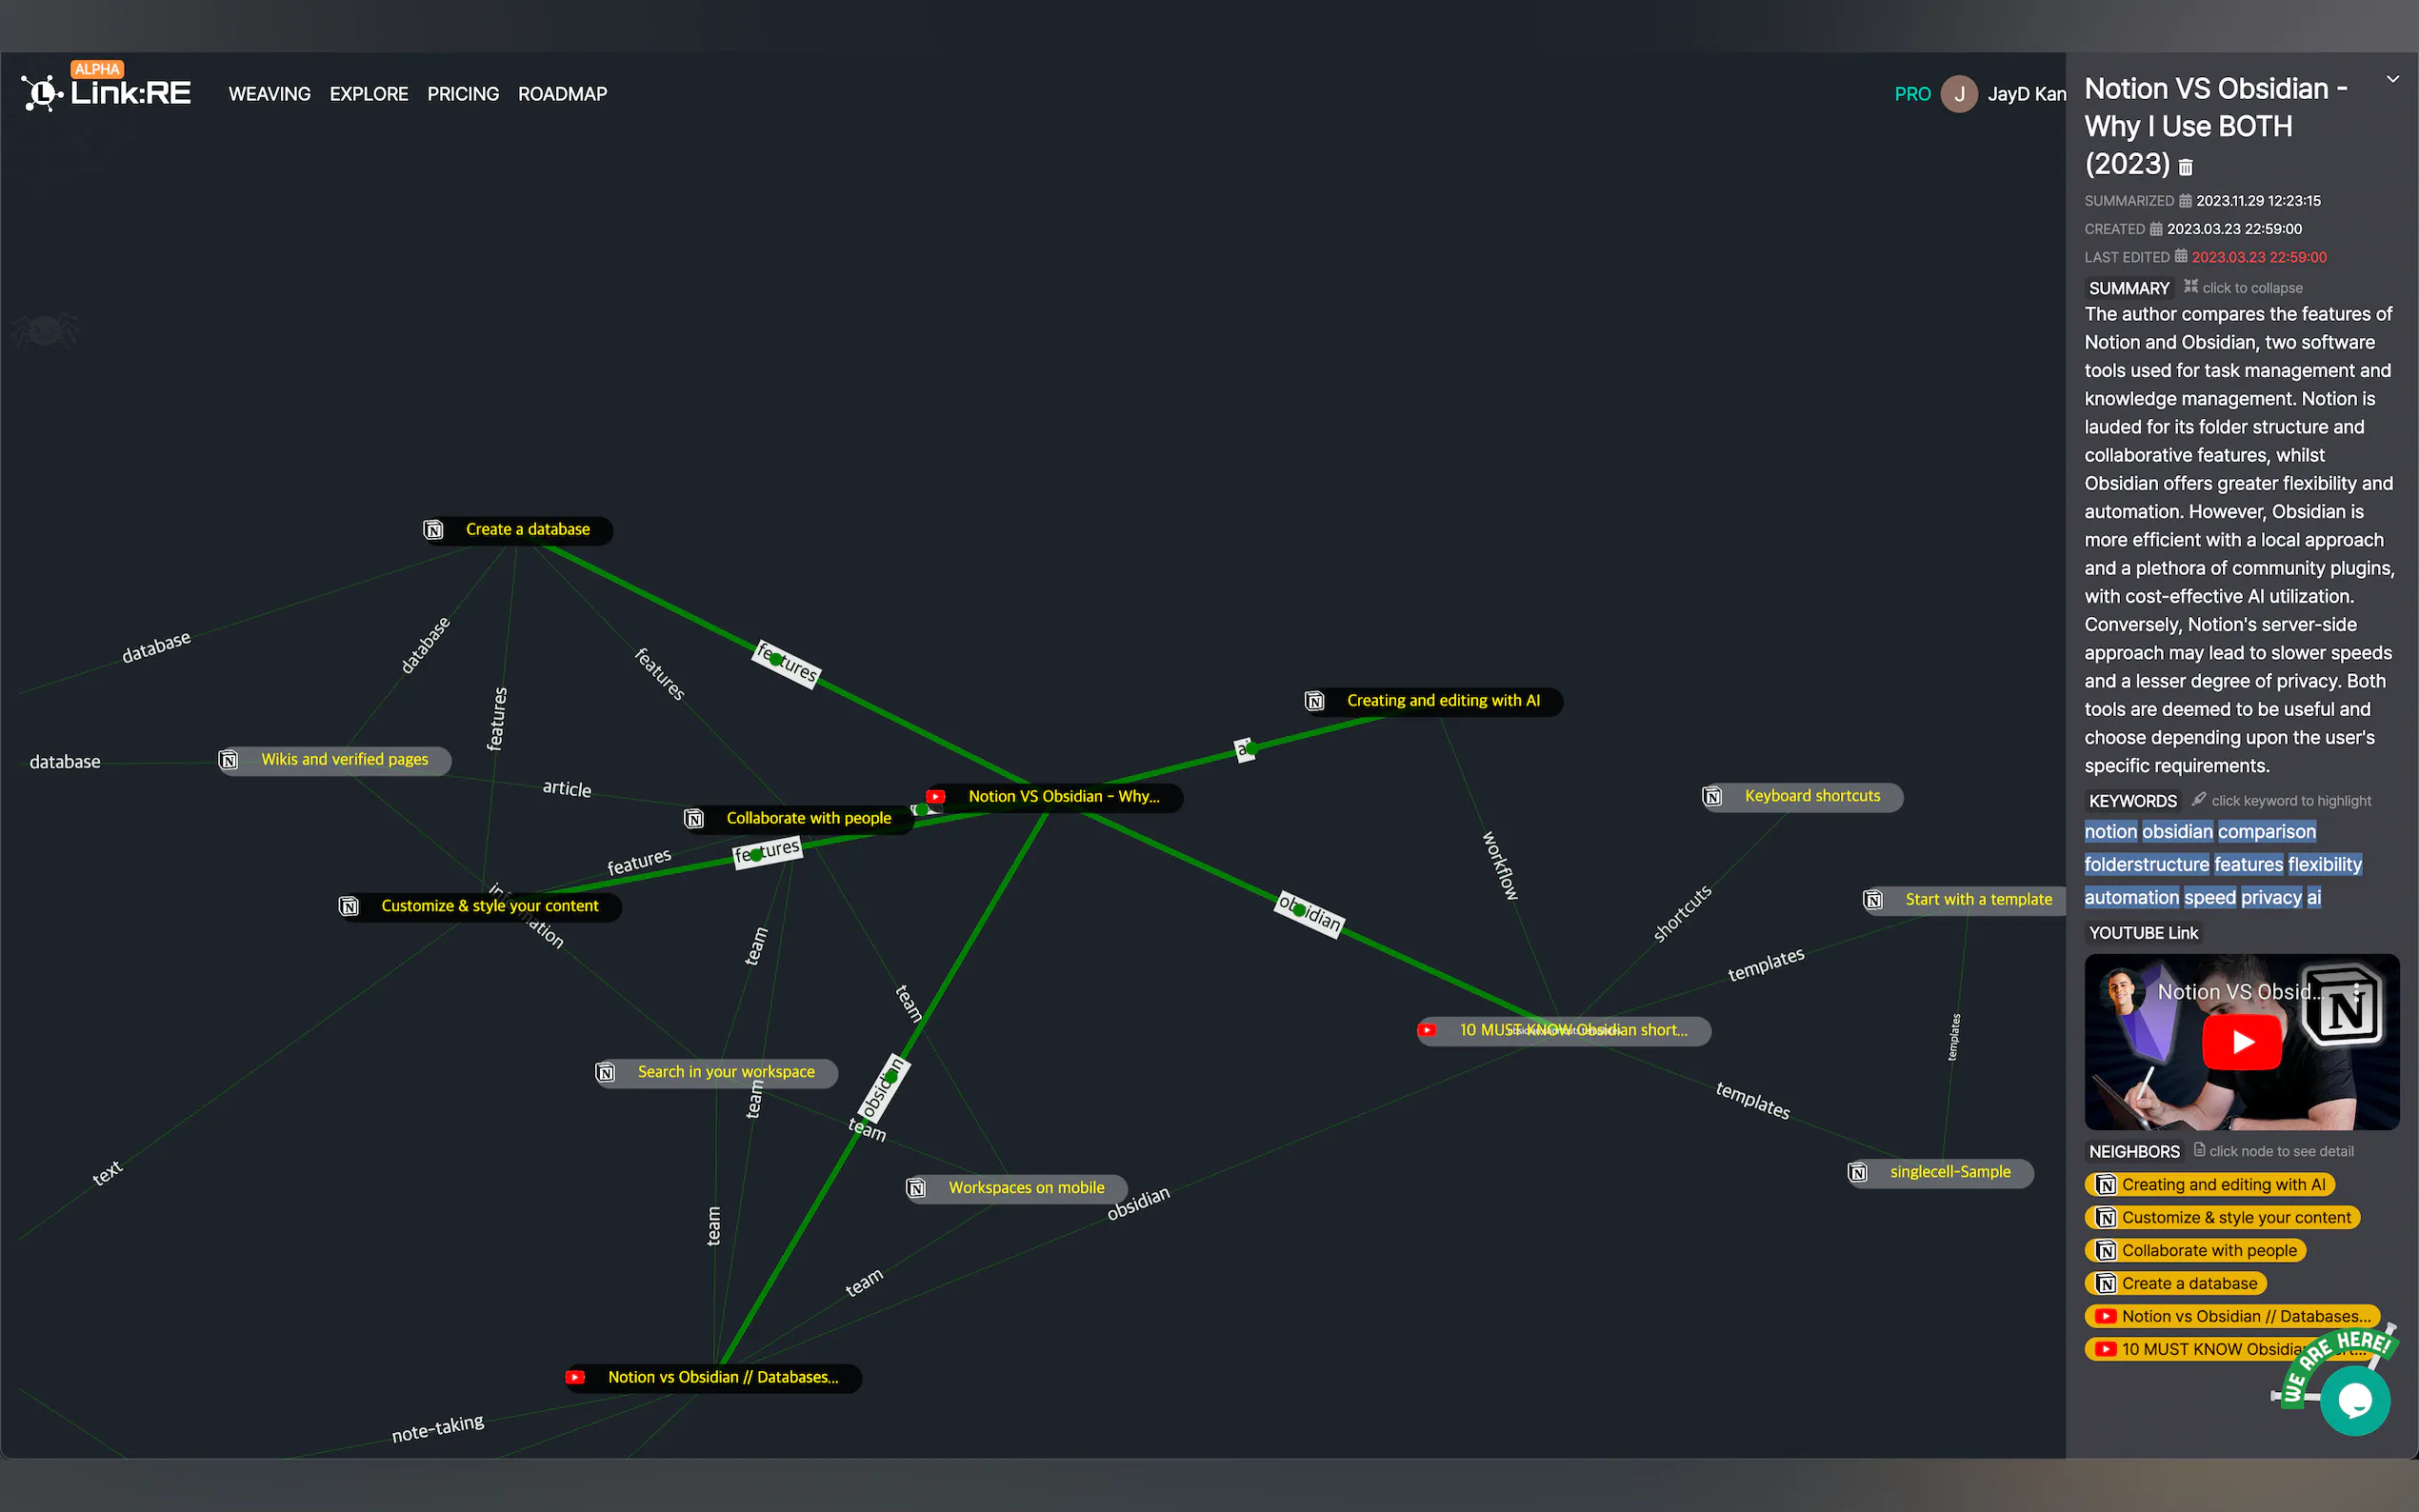Screen dimensions: 2419x1512
Task: Toggle highlight for the 'privacy' keyword
Action: (x=2270, y=898)
